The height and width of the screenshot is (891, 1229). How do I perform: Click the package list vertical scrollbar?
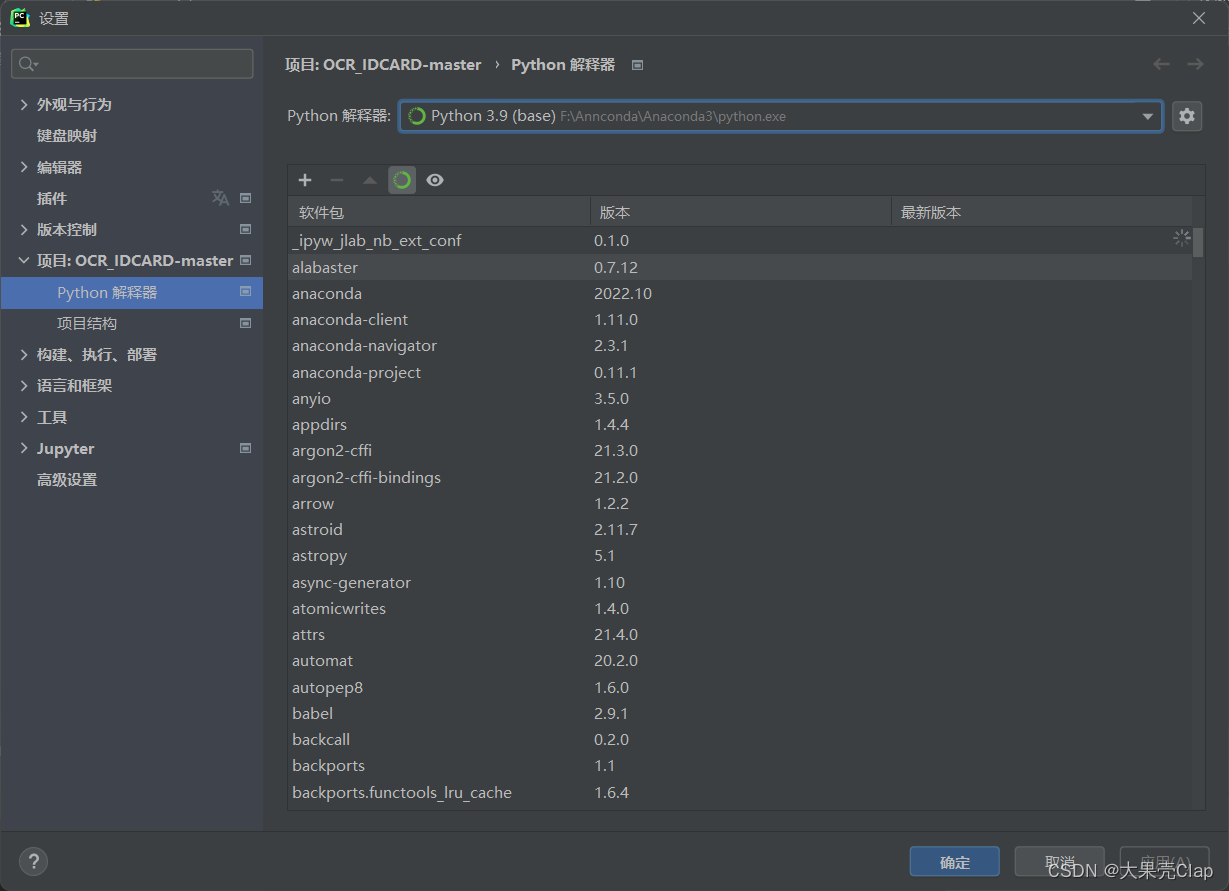(x=1198, y=242)
